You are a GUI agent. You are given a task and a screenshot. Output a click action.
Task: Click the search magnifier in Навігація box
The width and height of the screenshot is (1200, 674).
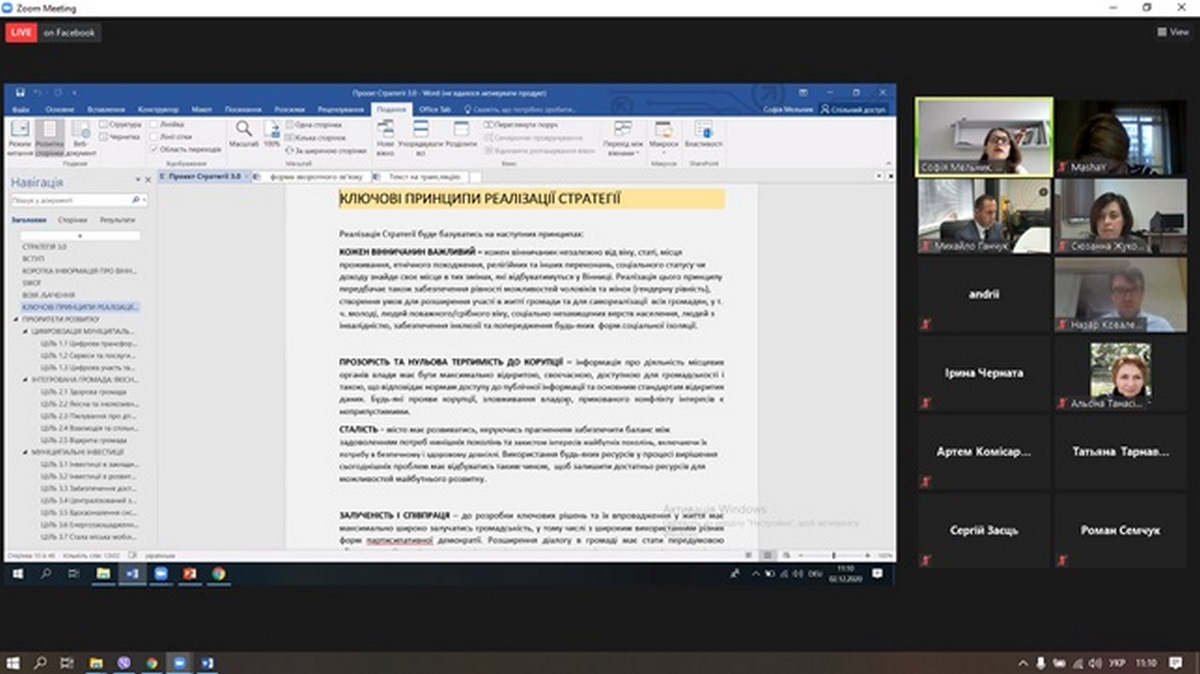coord(135,200)
